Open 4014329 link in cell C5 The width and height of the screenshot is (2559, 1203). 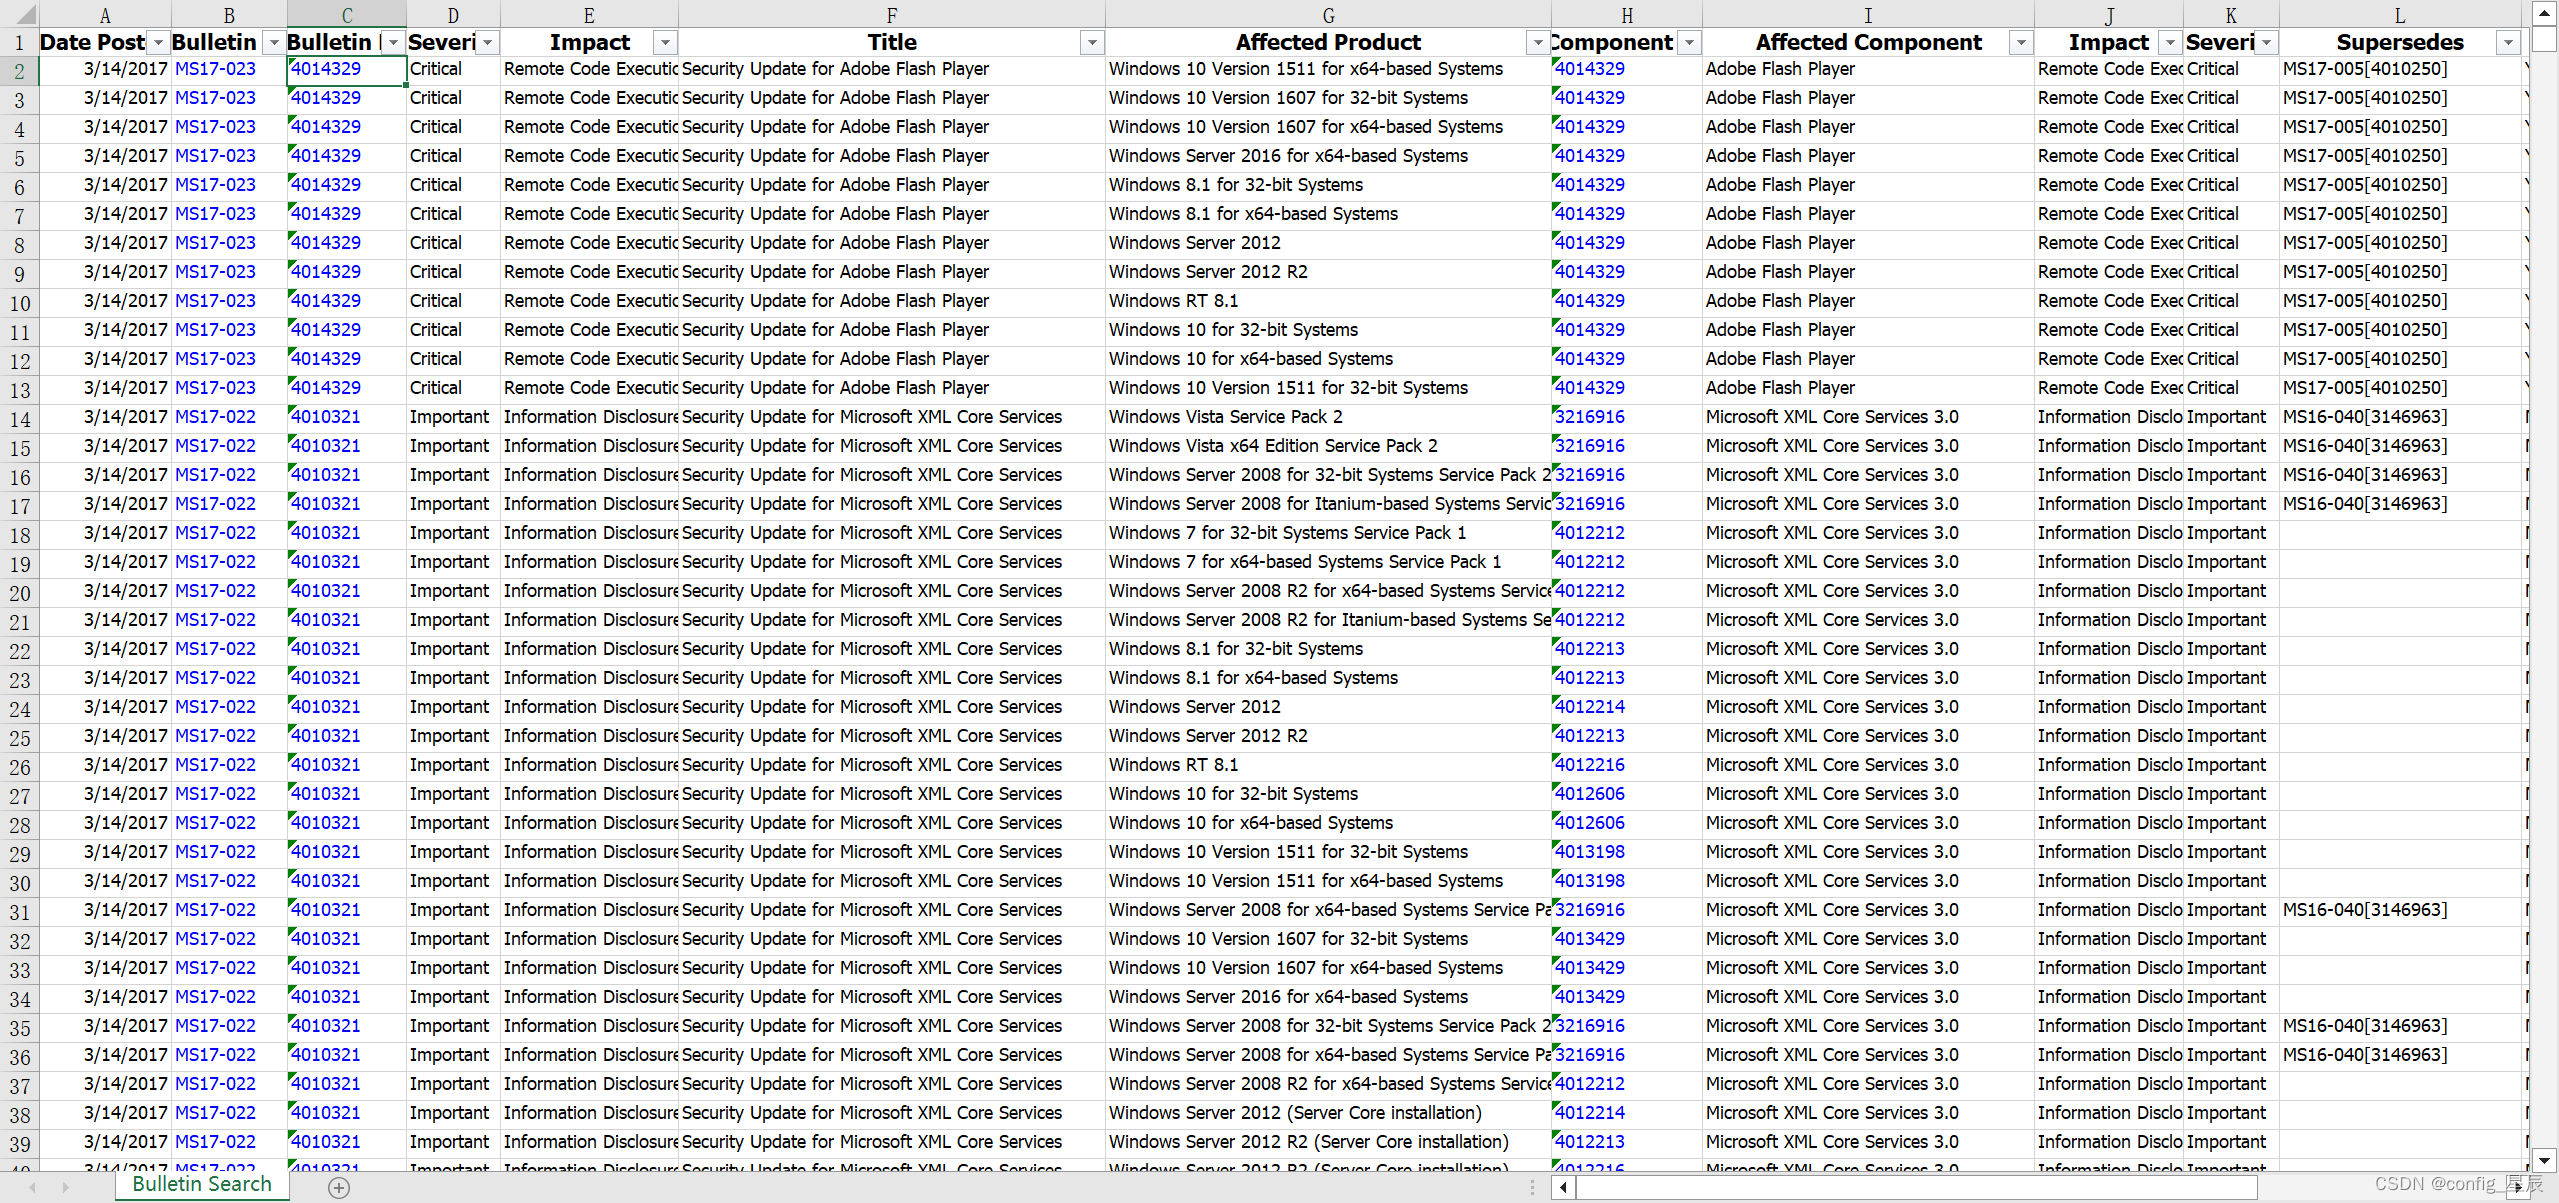coord(326,156)
